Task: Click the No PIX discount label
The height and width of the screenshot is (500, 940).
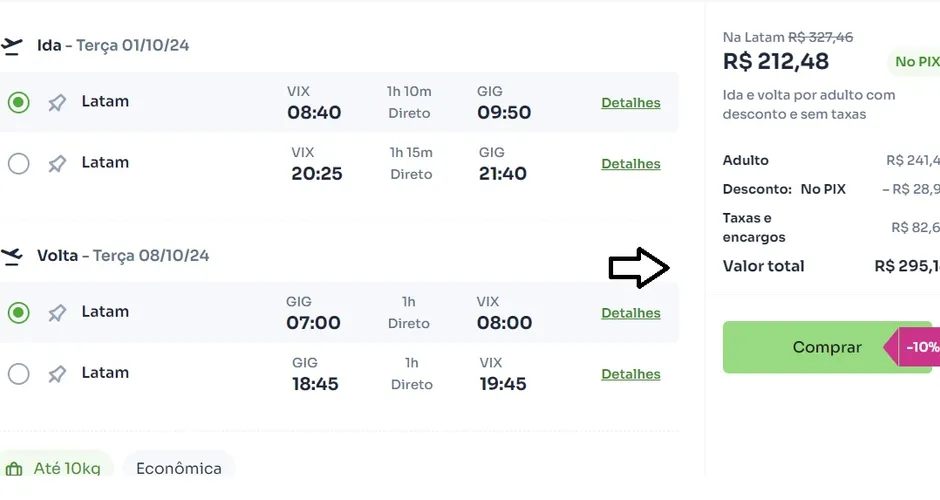Action: (x=915, y=62)
